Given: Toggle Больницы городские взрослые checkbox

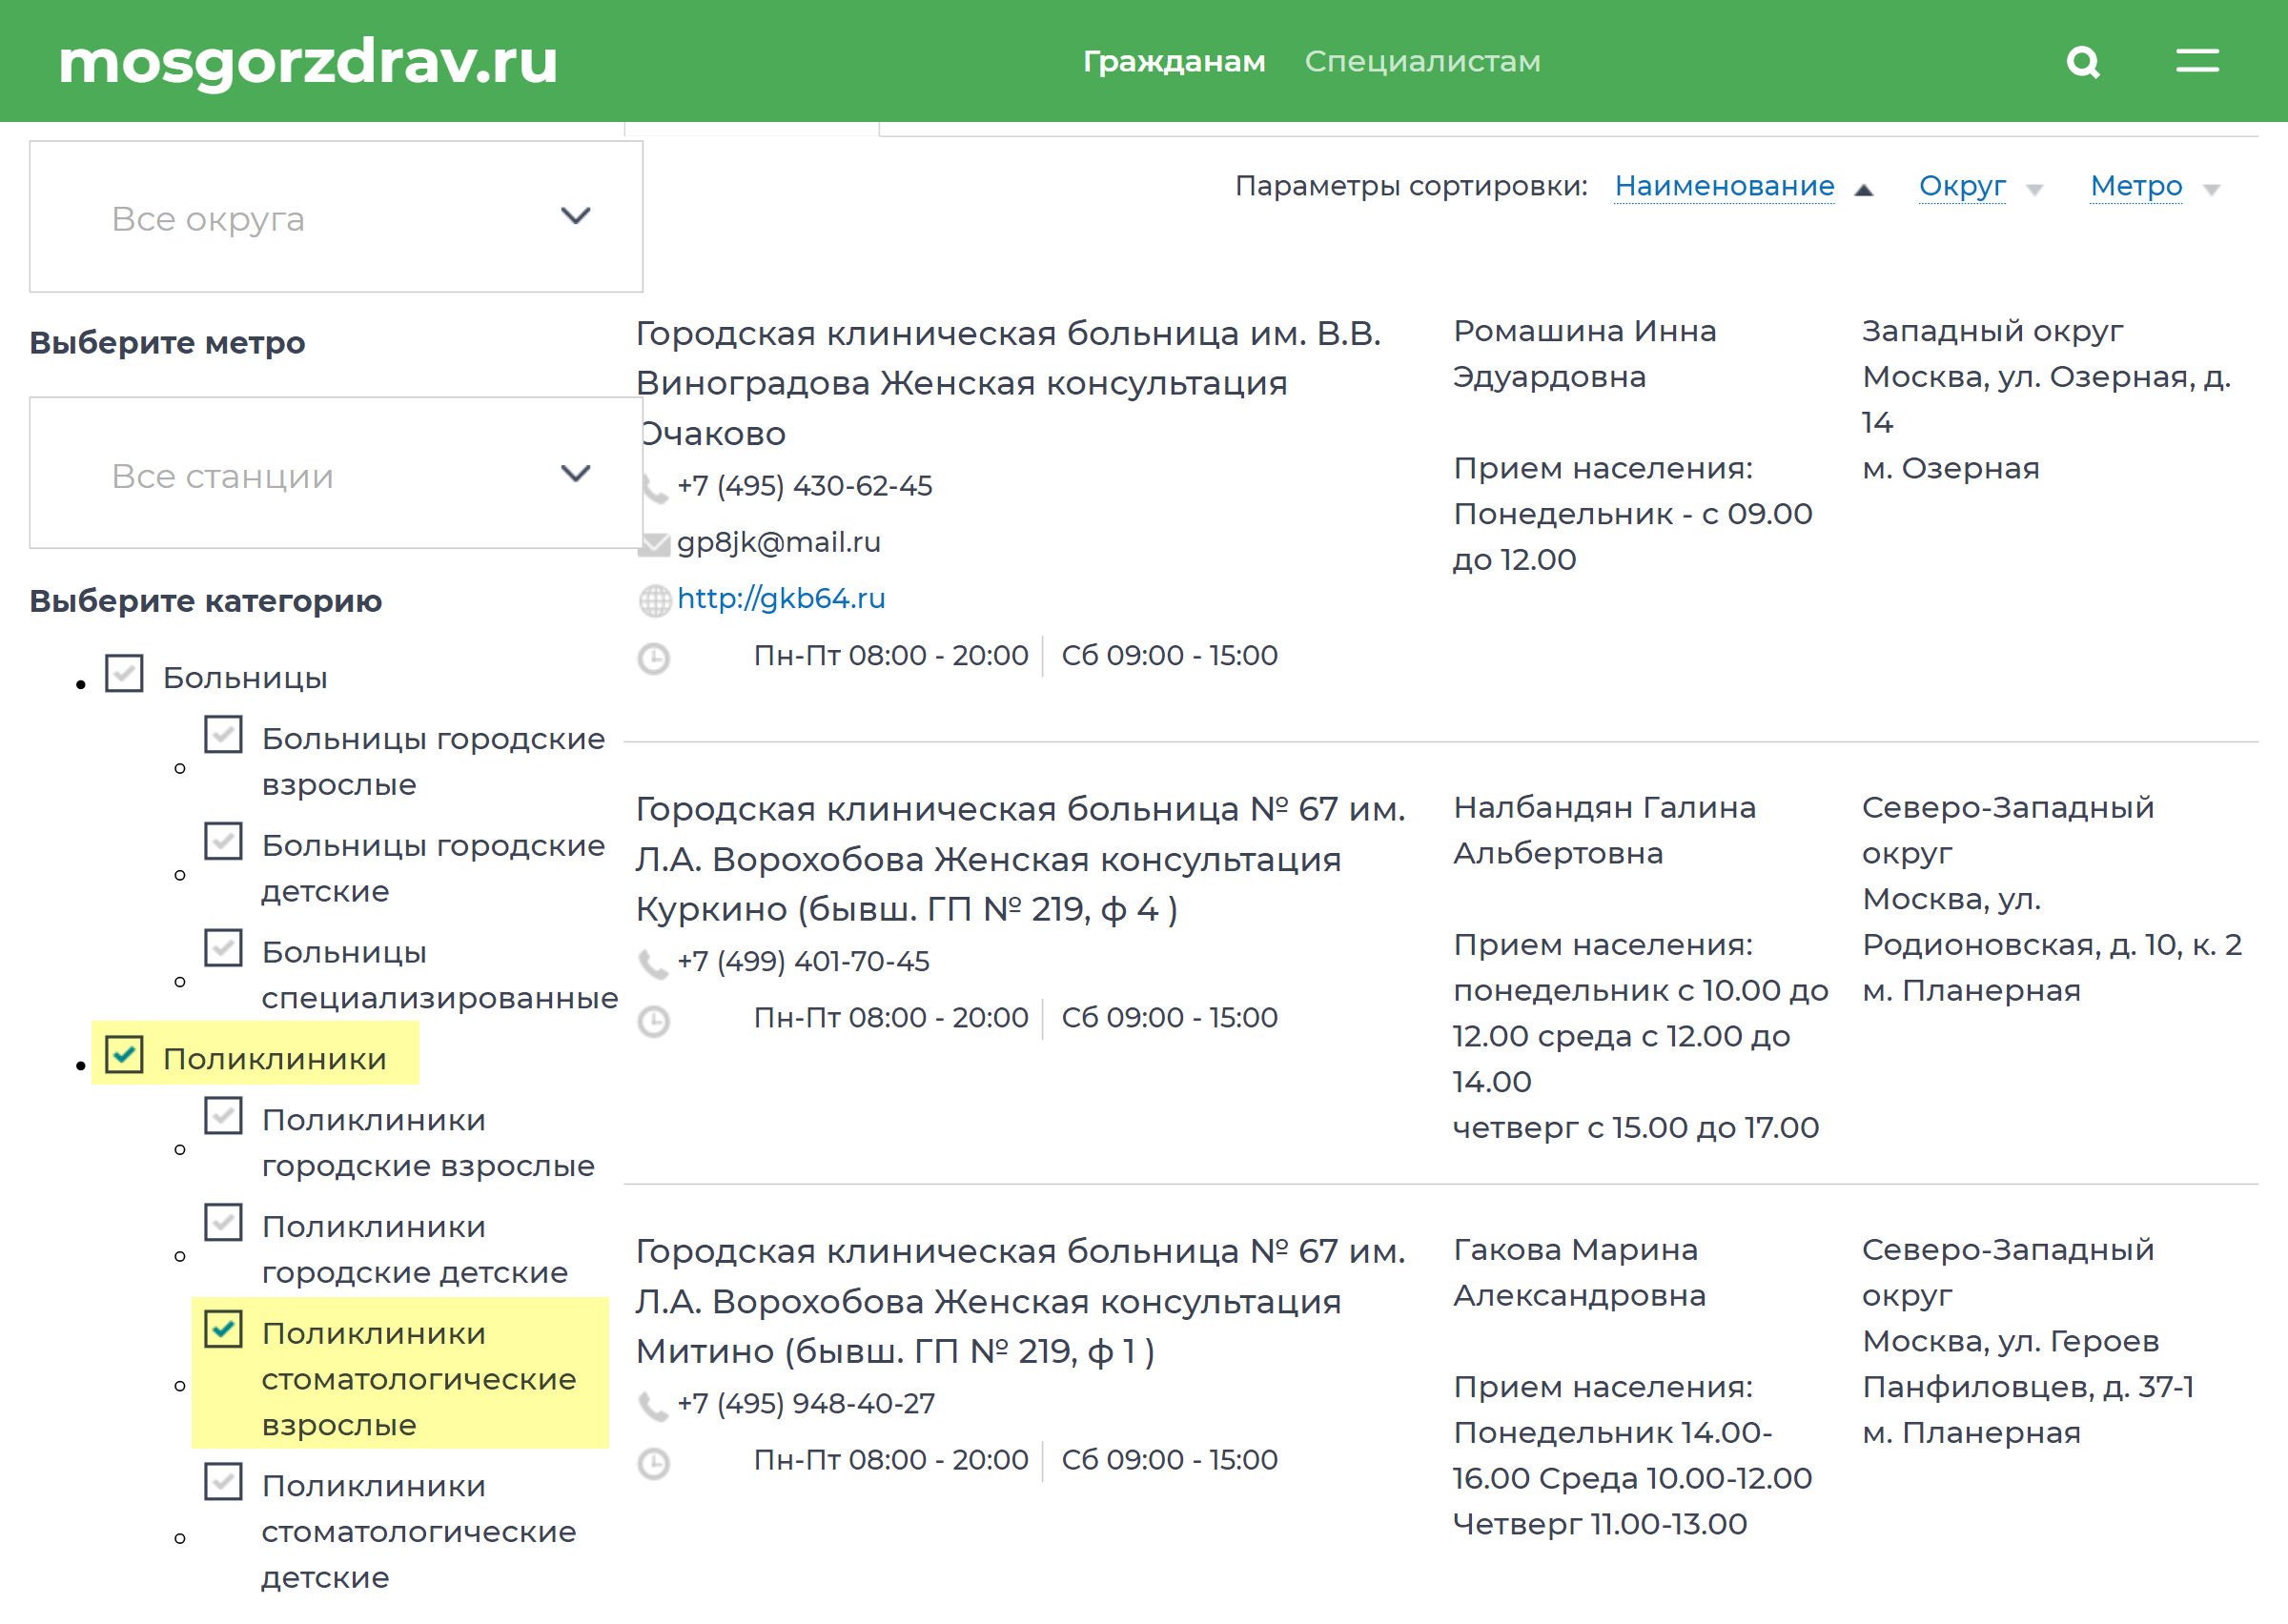Looking at the screenshot, I should click(x=223, y=734).
